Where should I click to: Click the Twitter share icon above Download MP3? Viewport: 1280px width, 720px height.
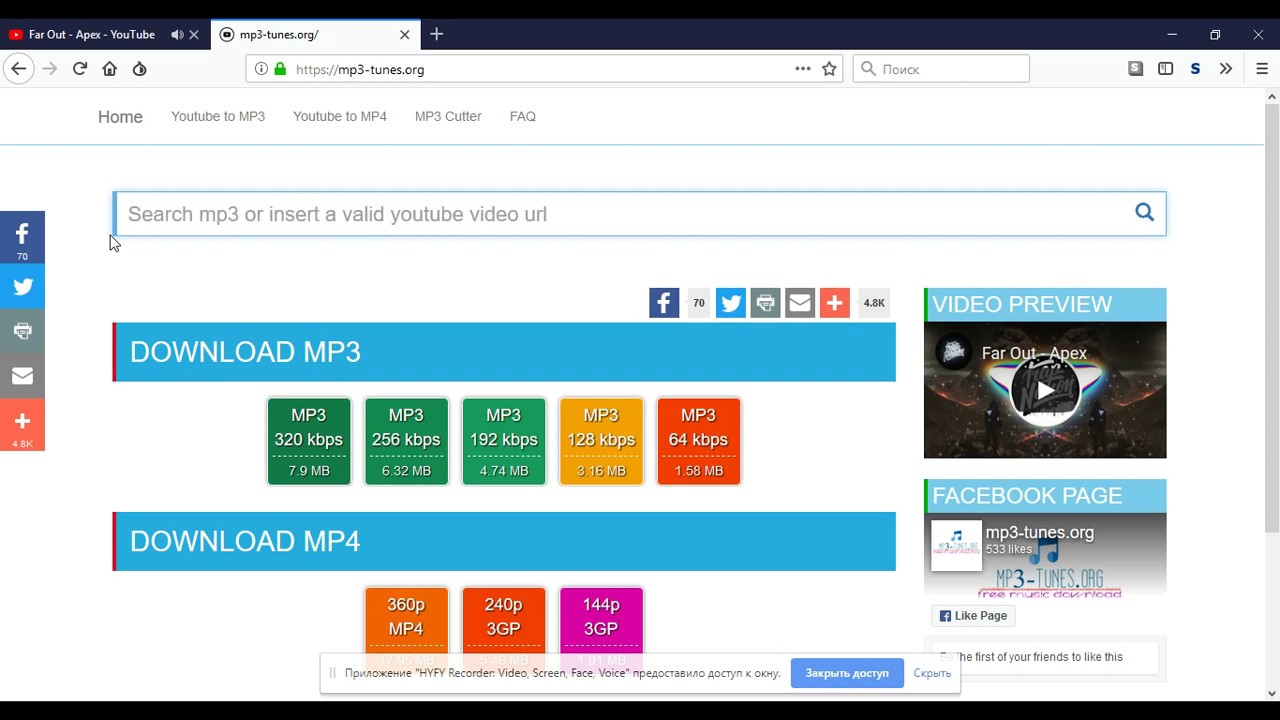pos(731,303)
